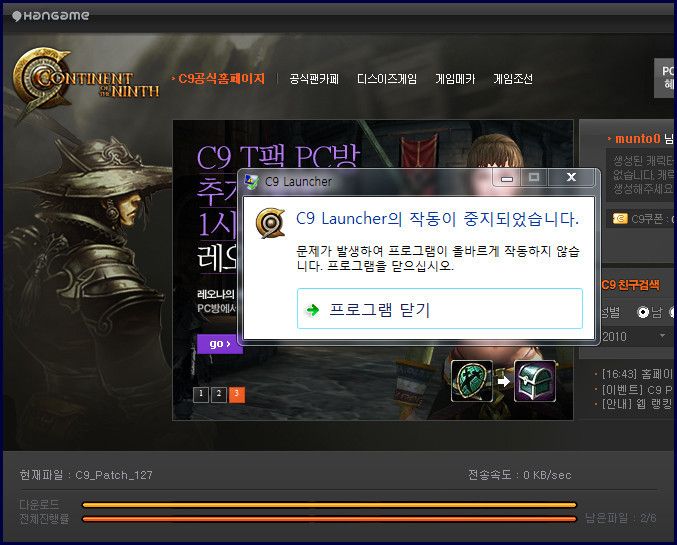Screen dimensions: 677x545
Task: Click the C9 T팩 PC방 banner title
Action: (x=278, y=156)
